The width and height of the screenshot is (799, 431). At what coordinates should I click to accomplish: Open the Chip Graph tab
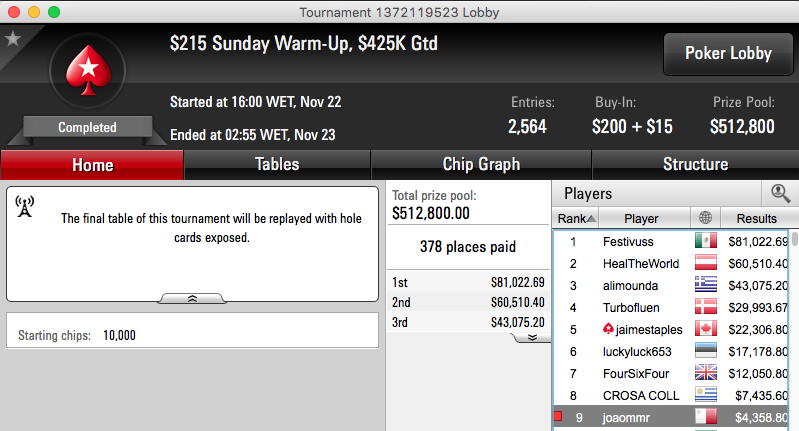tap(481, 165)
